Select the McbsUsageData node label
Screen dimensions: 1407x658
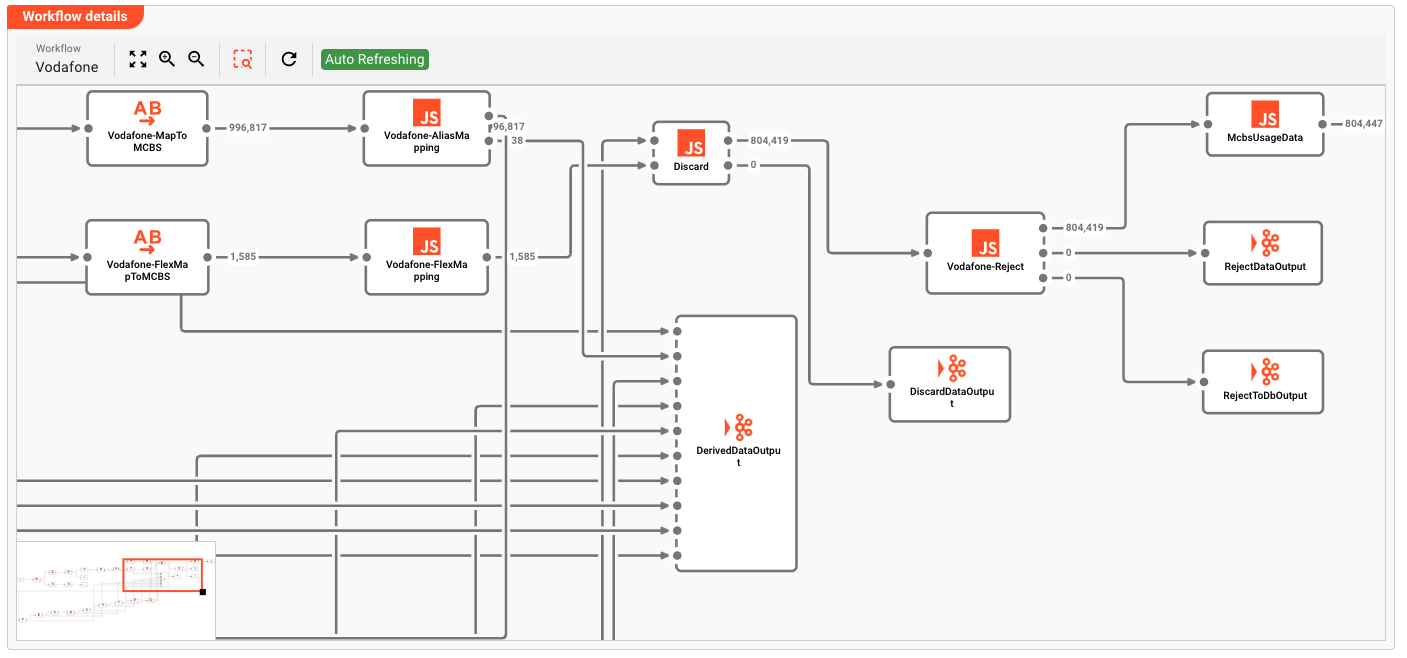1265,137
